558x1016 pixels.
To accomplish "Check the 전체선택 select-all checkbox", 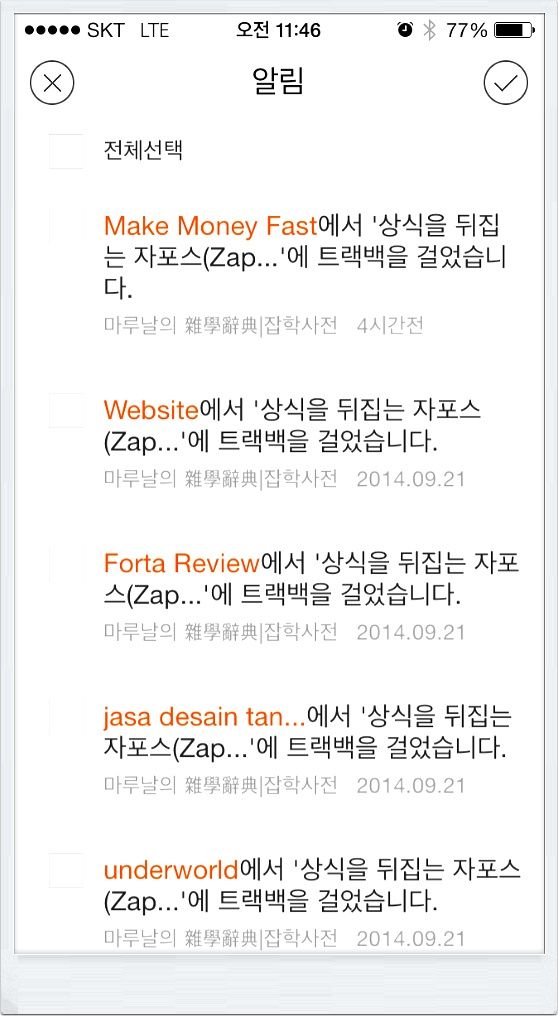I will coord(66,151).
